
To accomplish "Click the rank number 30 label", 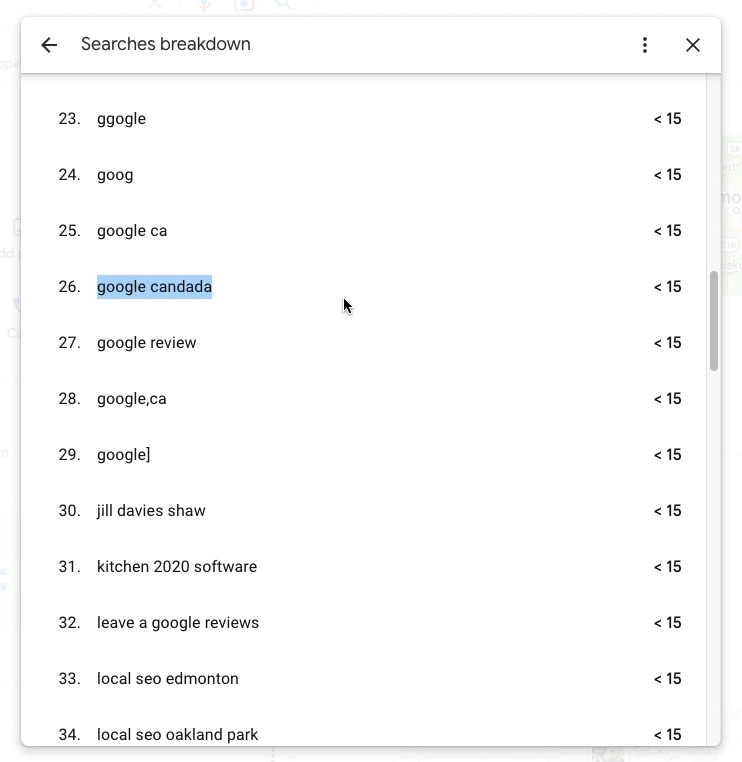I will (x=69, y=511).
